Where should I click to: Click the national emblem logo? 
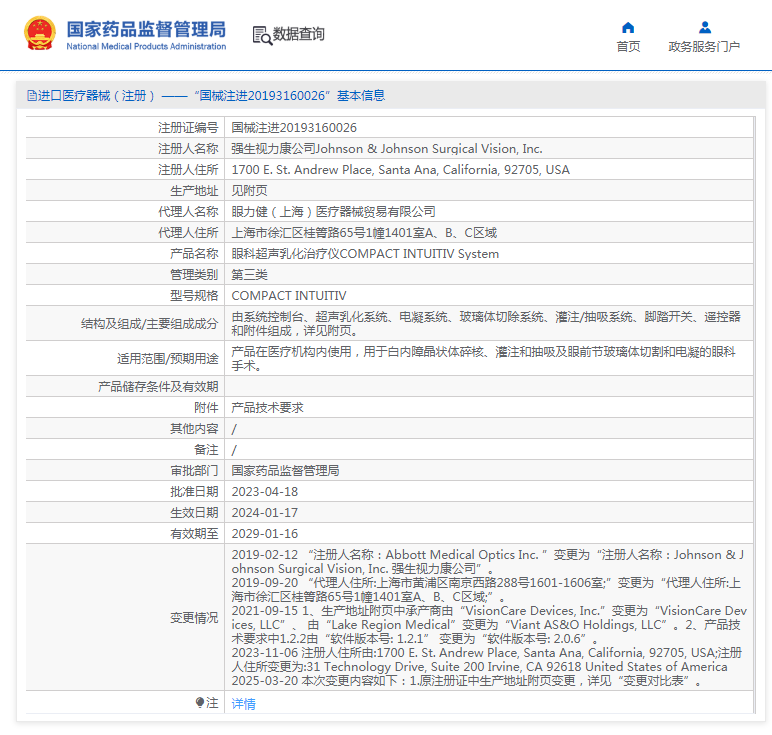(x=40, y=33)
